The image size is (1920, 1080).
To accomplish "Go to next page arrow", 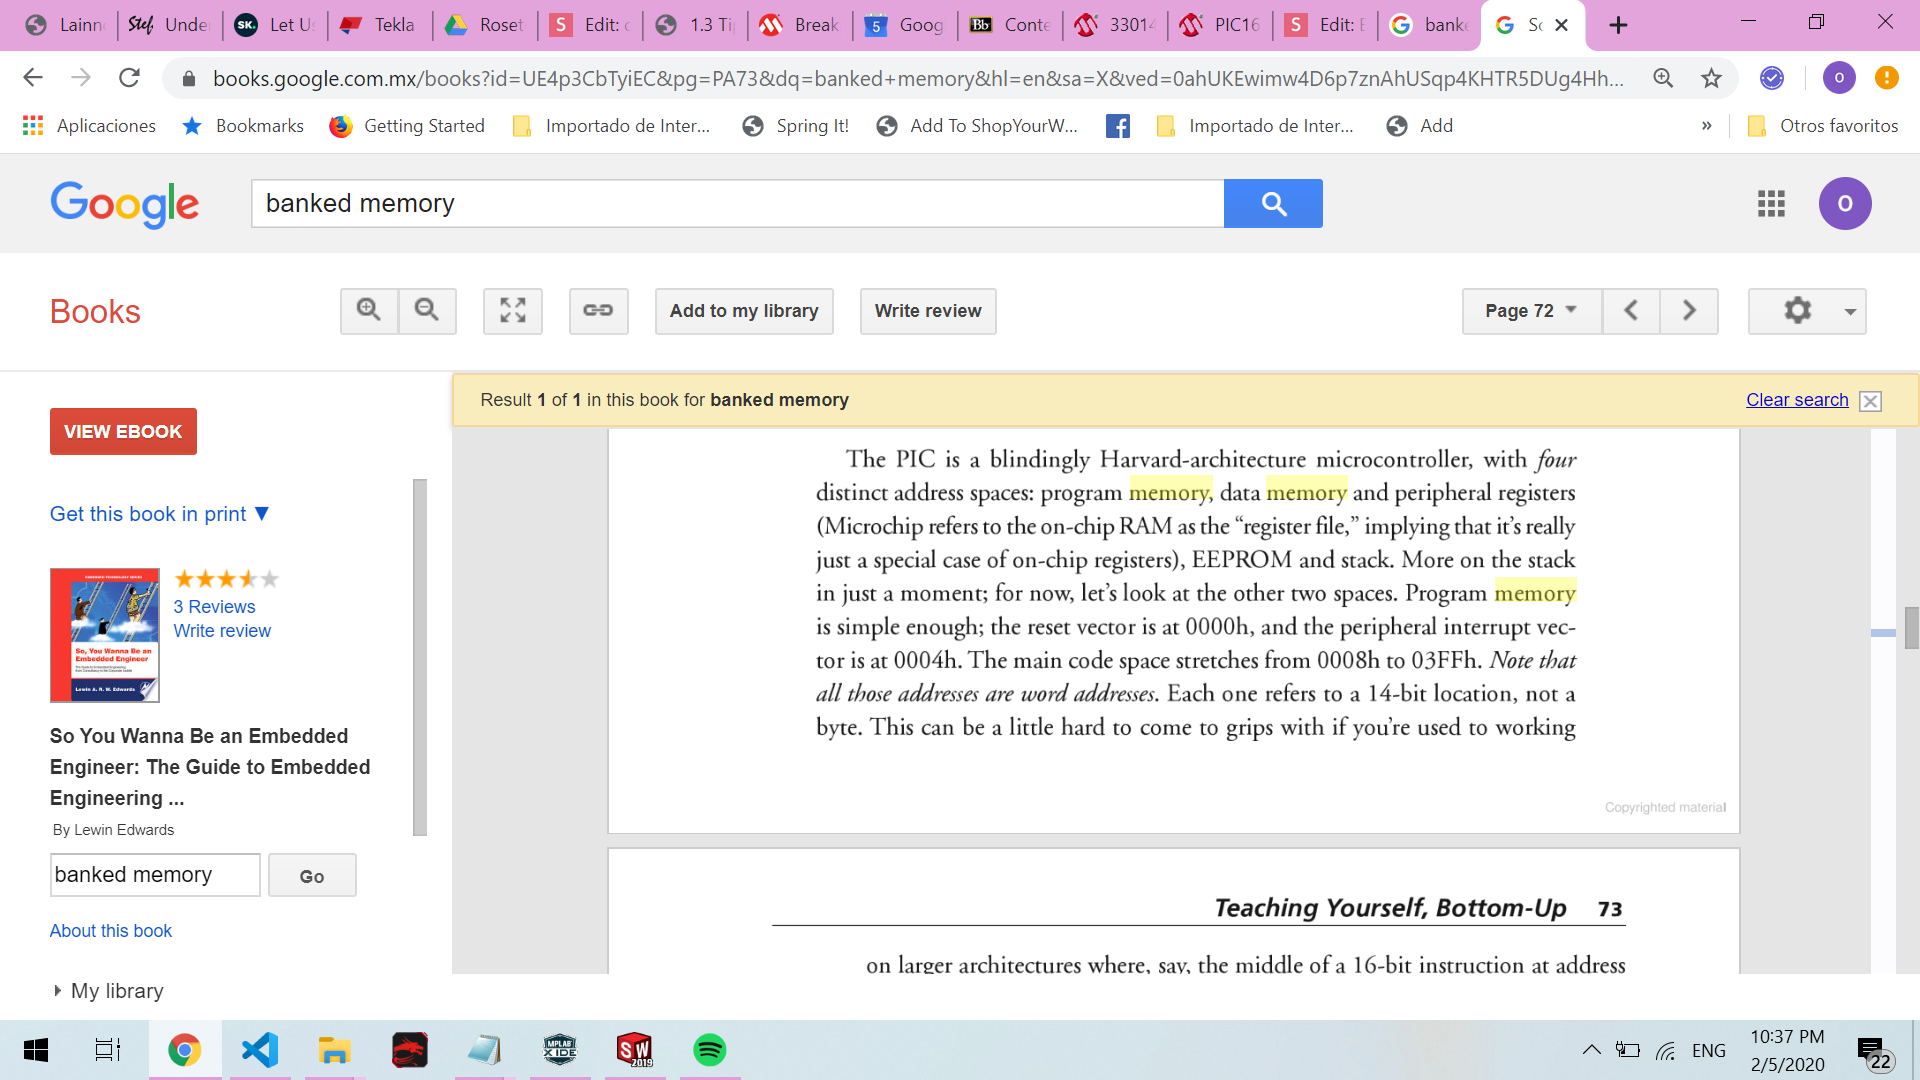I will pos(1689,311).
